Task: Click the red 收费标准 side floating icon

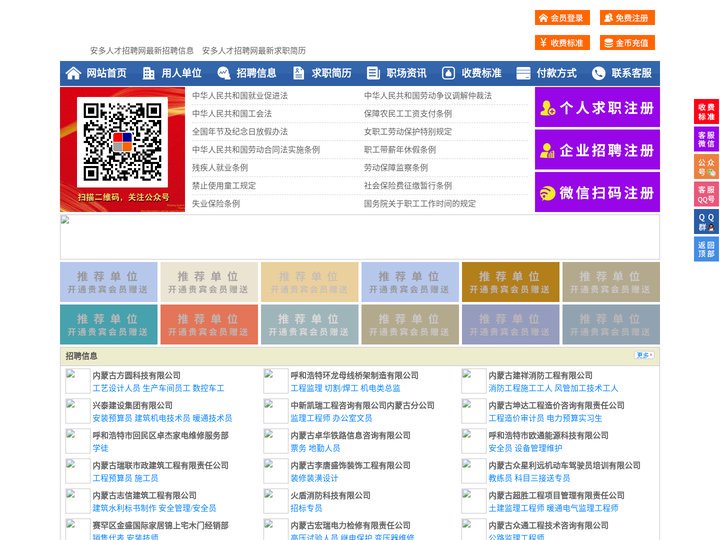Action: (706, 112)
